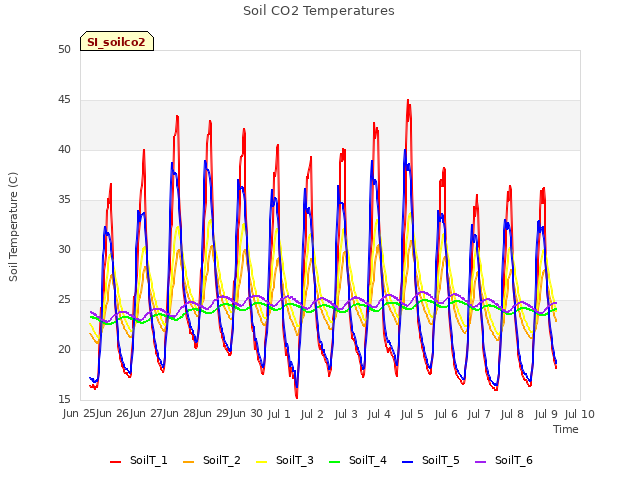This screenshot has width=640, height=480.
Task: Click the SI_soilco2 label box
Action: click(117, 41)
